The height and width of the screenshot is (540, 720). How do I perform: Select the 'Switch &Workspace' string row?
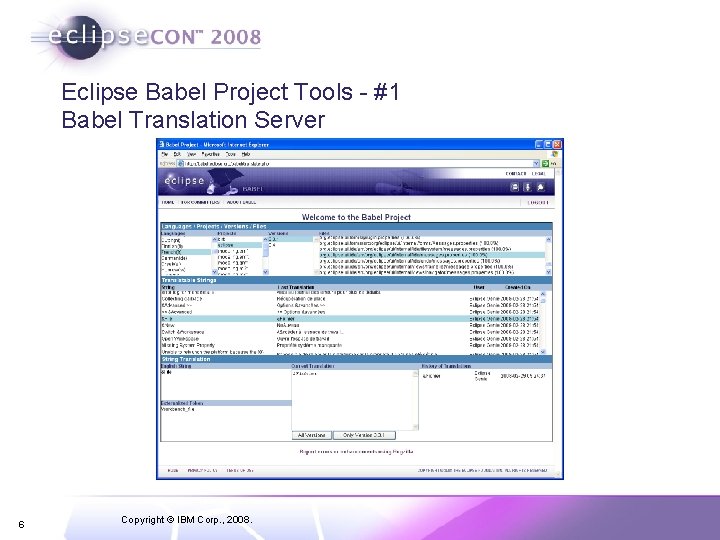point(350,332)
